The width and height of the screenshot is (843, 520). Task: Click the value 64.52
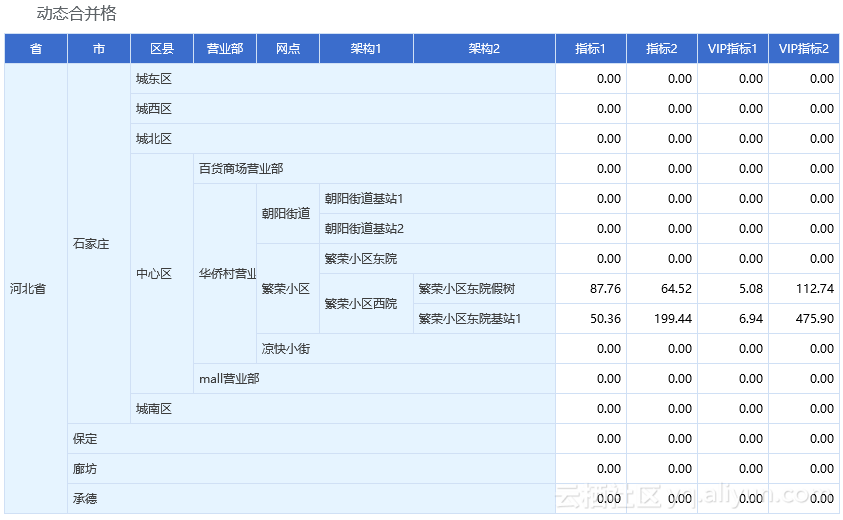point(676,289)
